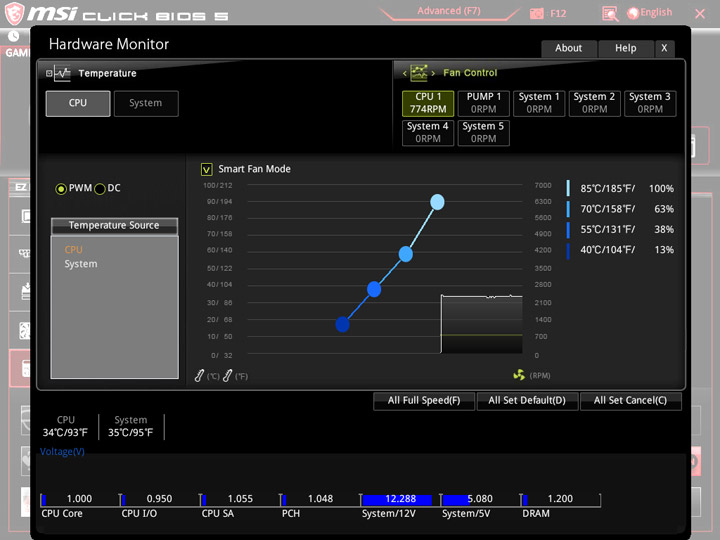
Task: Click the 85°C fan curve point
Action: point(437,202)
